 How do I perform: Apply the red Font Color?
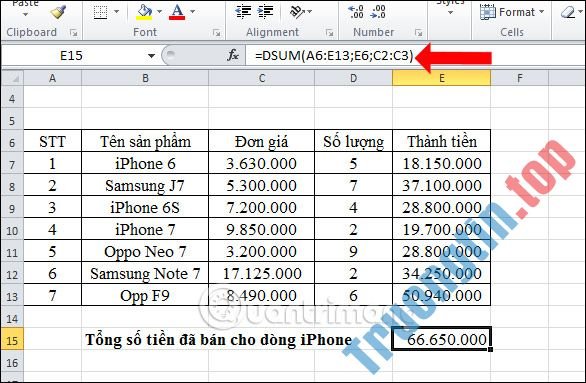click(x=177, y=12)
